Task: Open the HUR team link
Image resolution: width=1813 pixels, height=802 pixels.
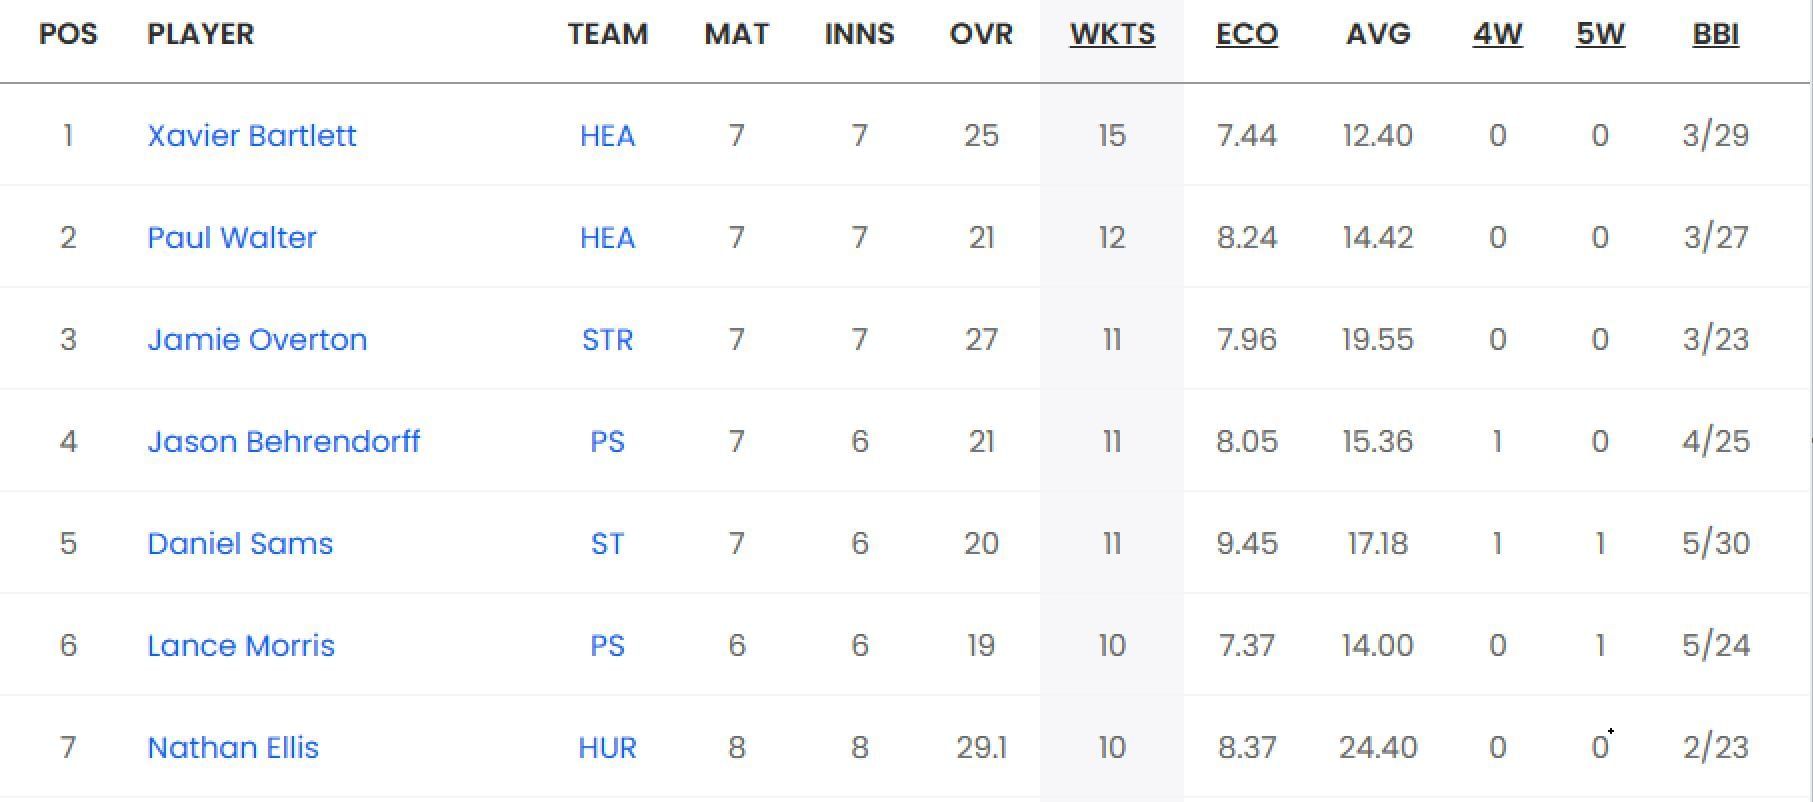Action: (x=607, y=747)
